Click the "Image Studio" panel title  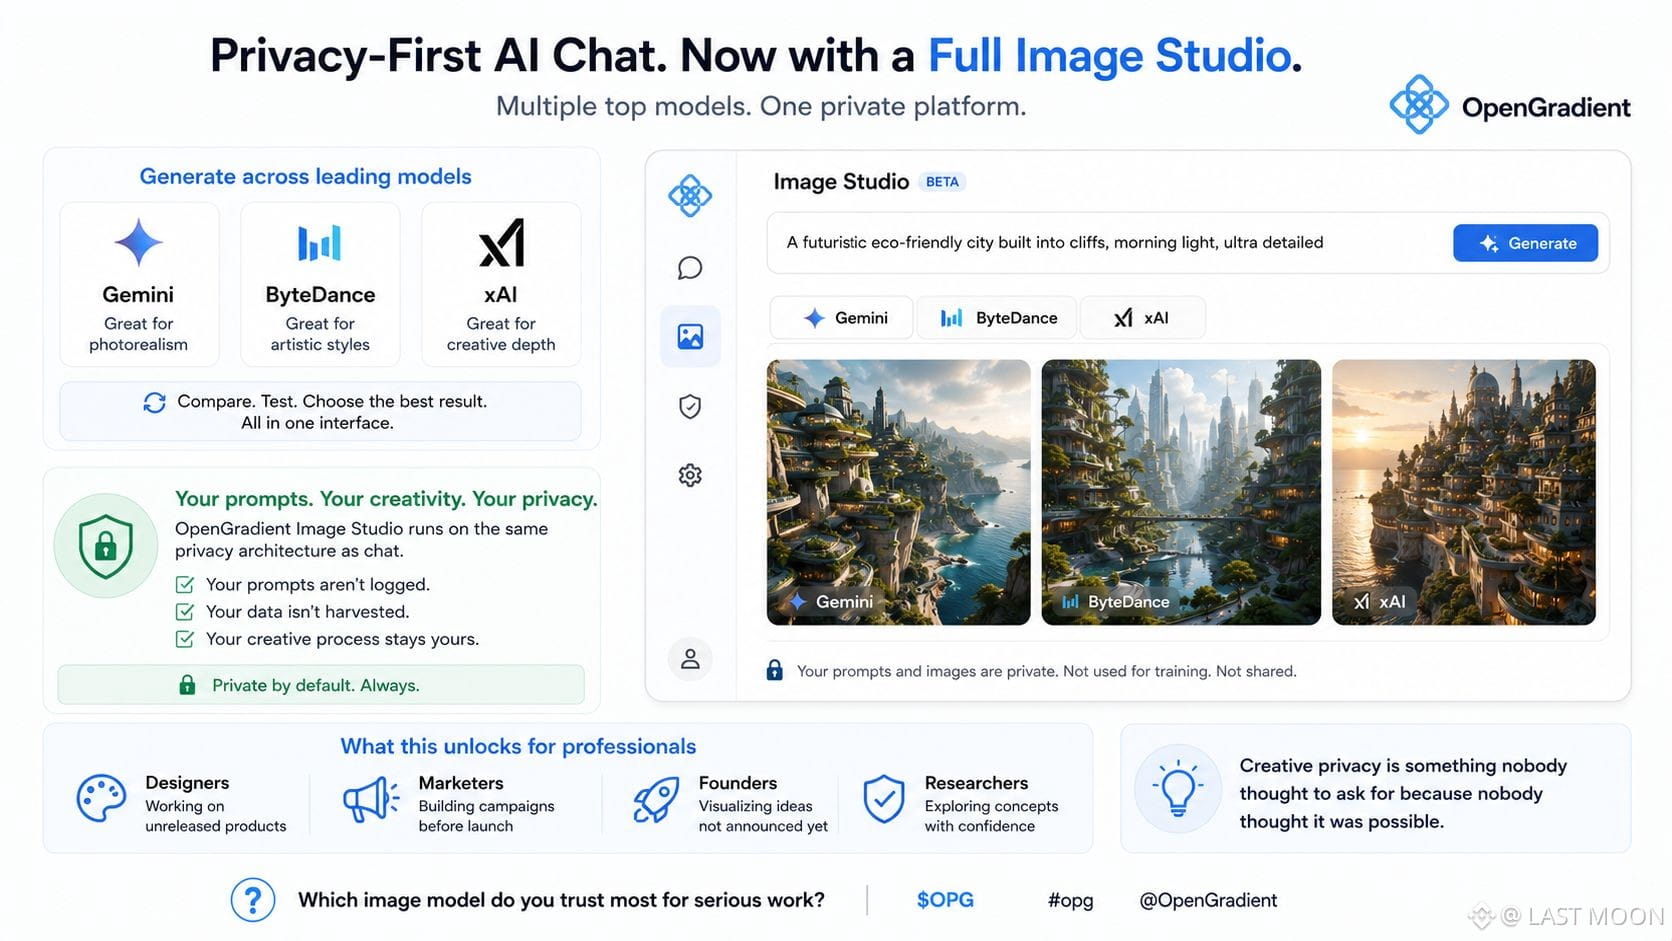[x=841, y=182]
